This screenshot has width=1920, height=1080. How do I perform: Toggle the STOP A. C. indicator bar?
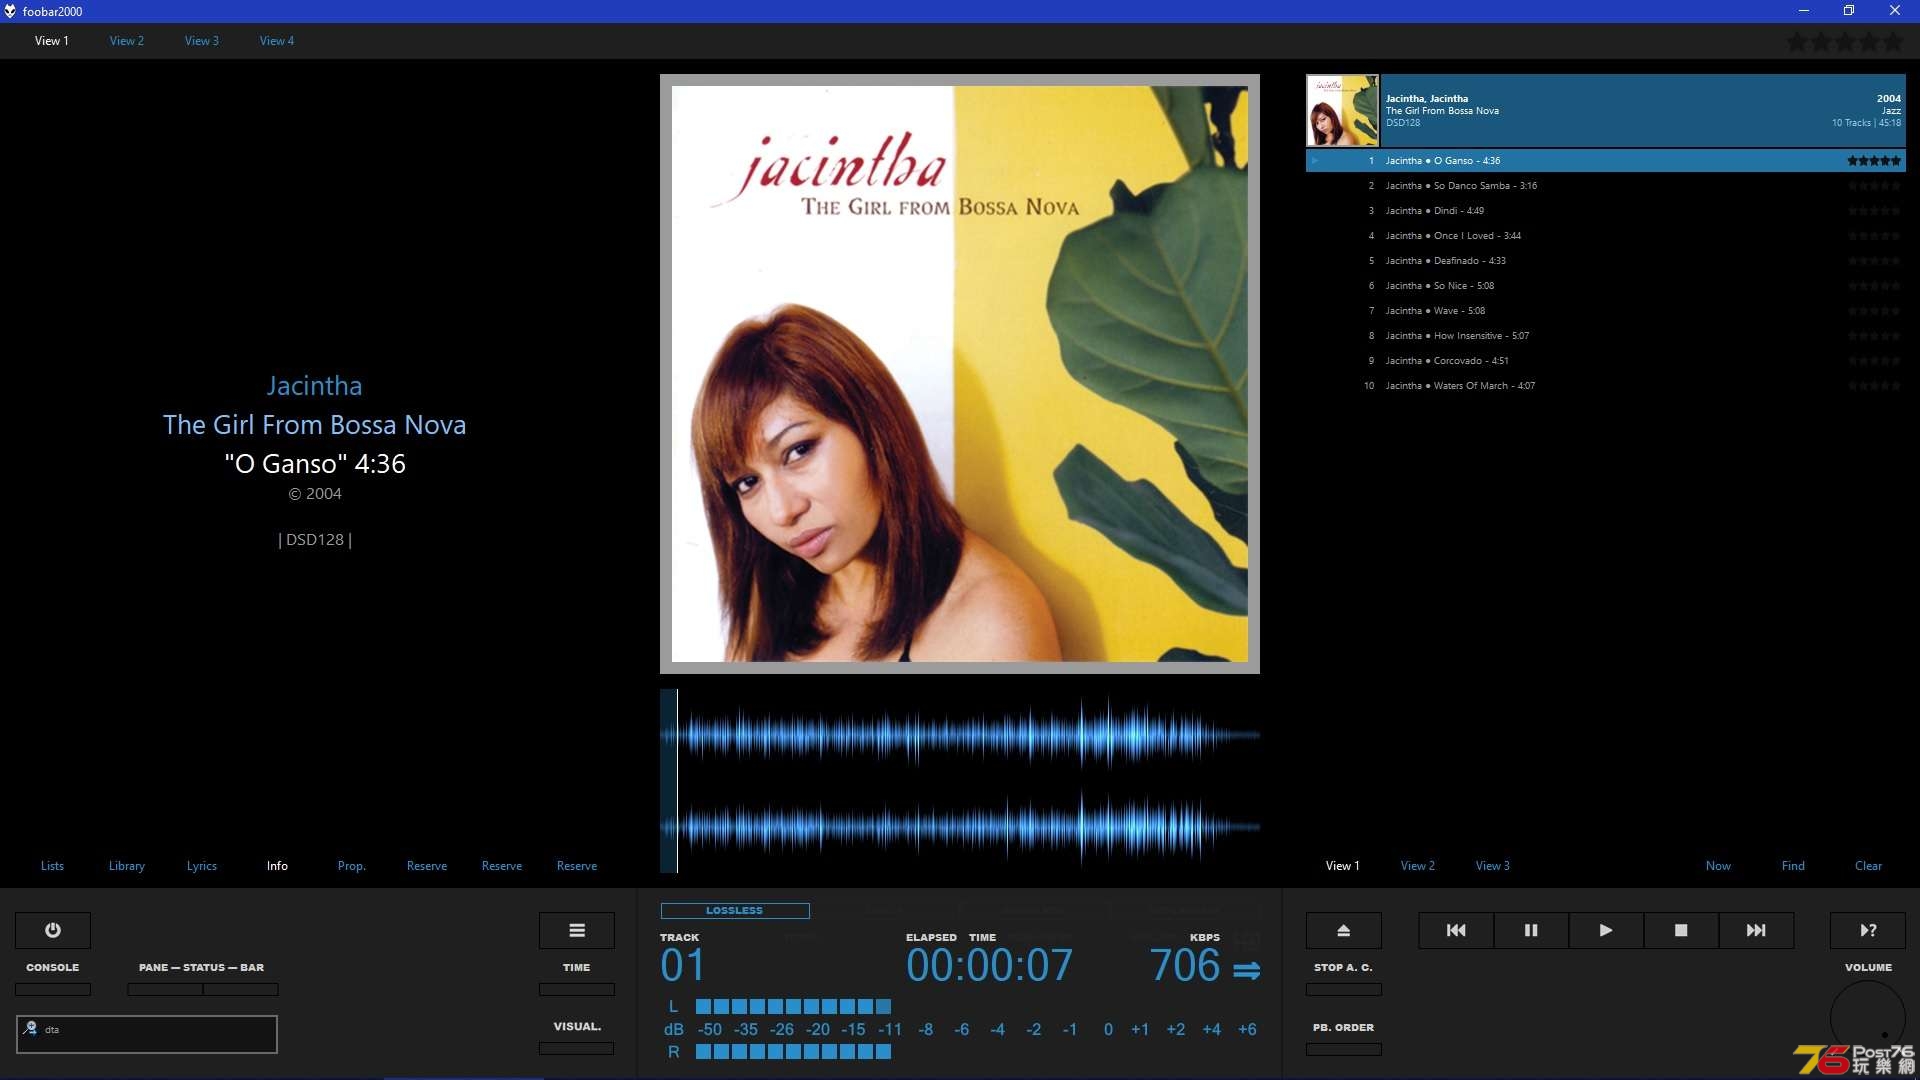1344,989
